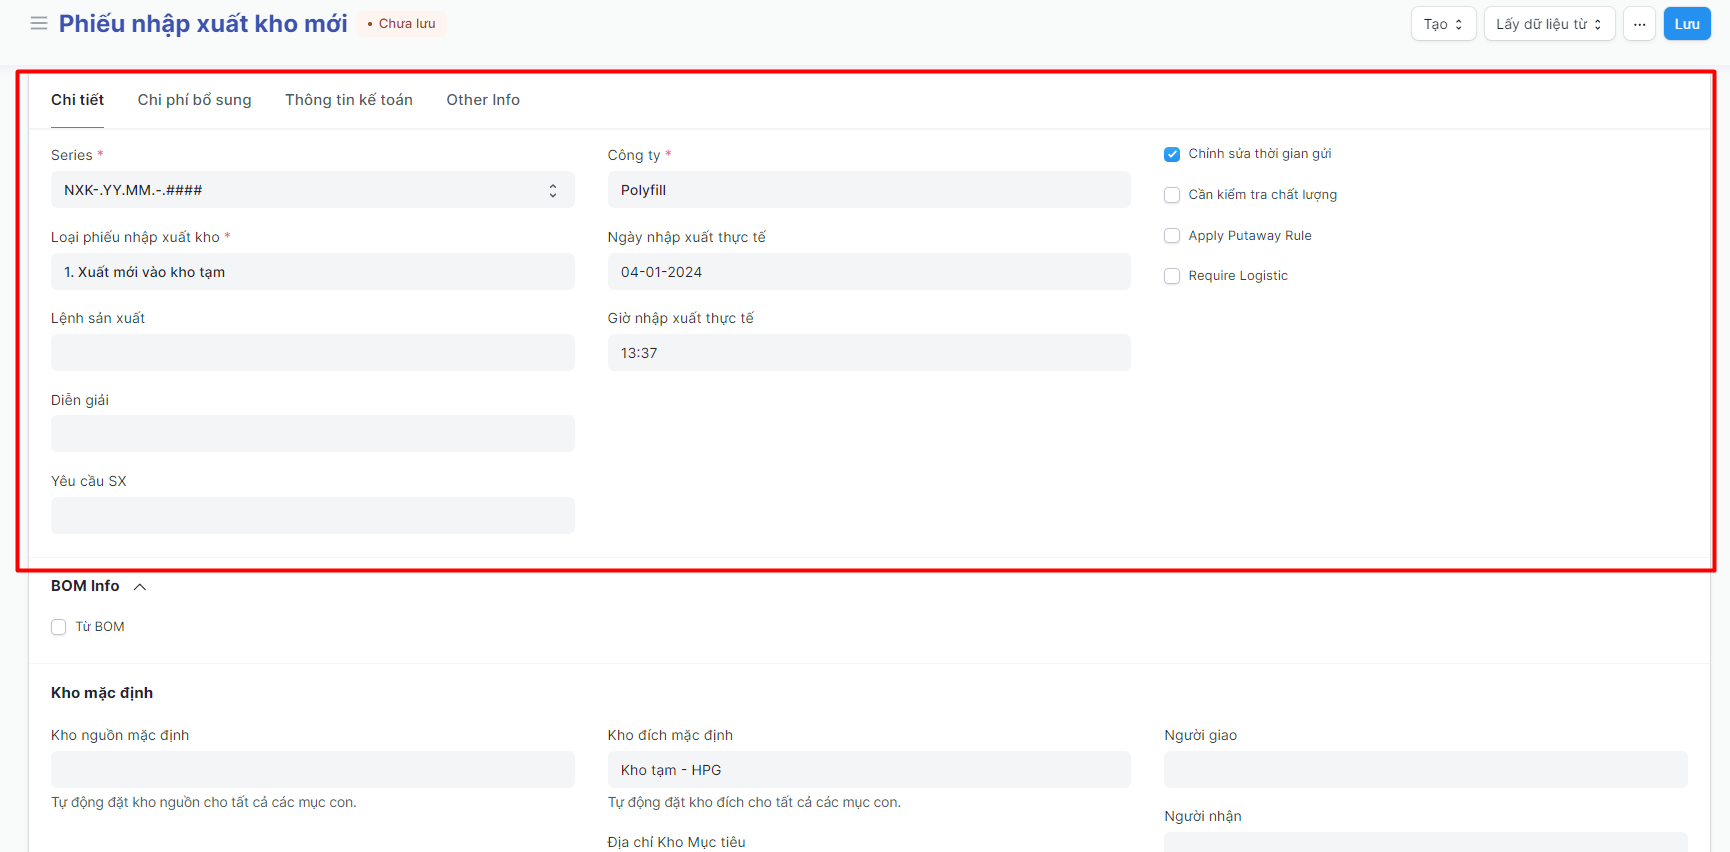Image resolution: width=1730 pixels, height=852 pixels.
Task: Enable the Từ BOM checkbox
Action: pos(59,627)
